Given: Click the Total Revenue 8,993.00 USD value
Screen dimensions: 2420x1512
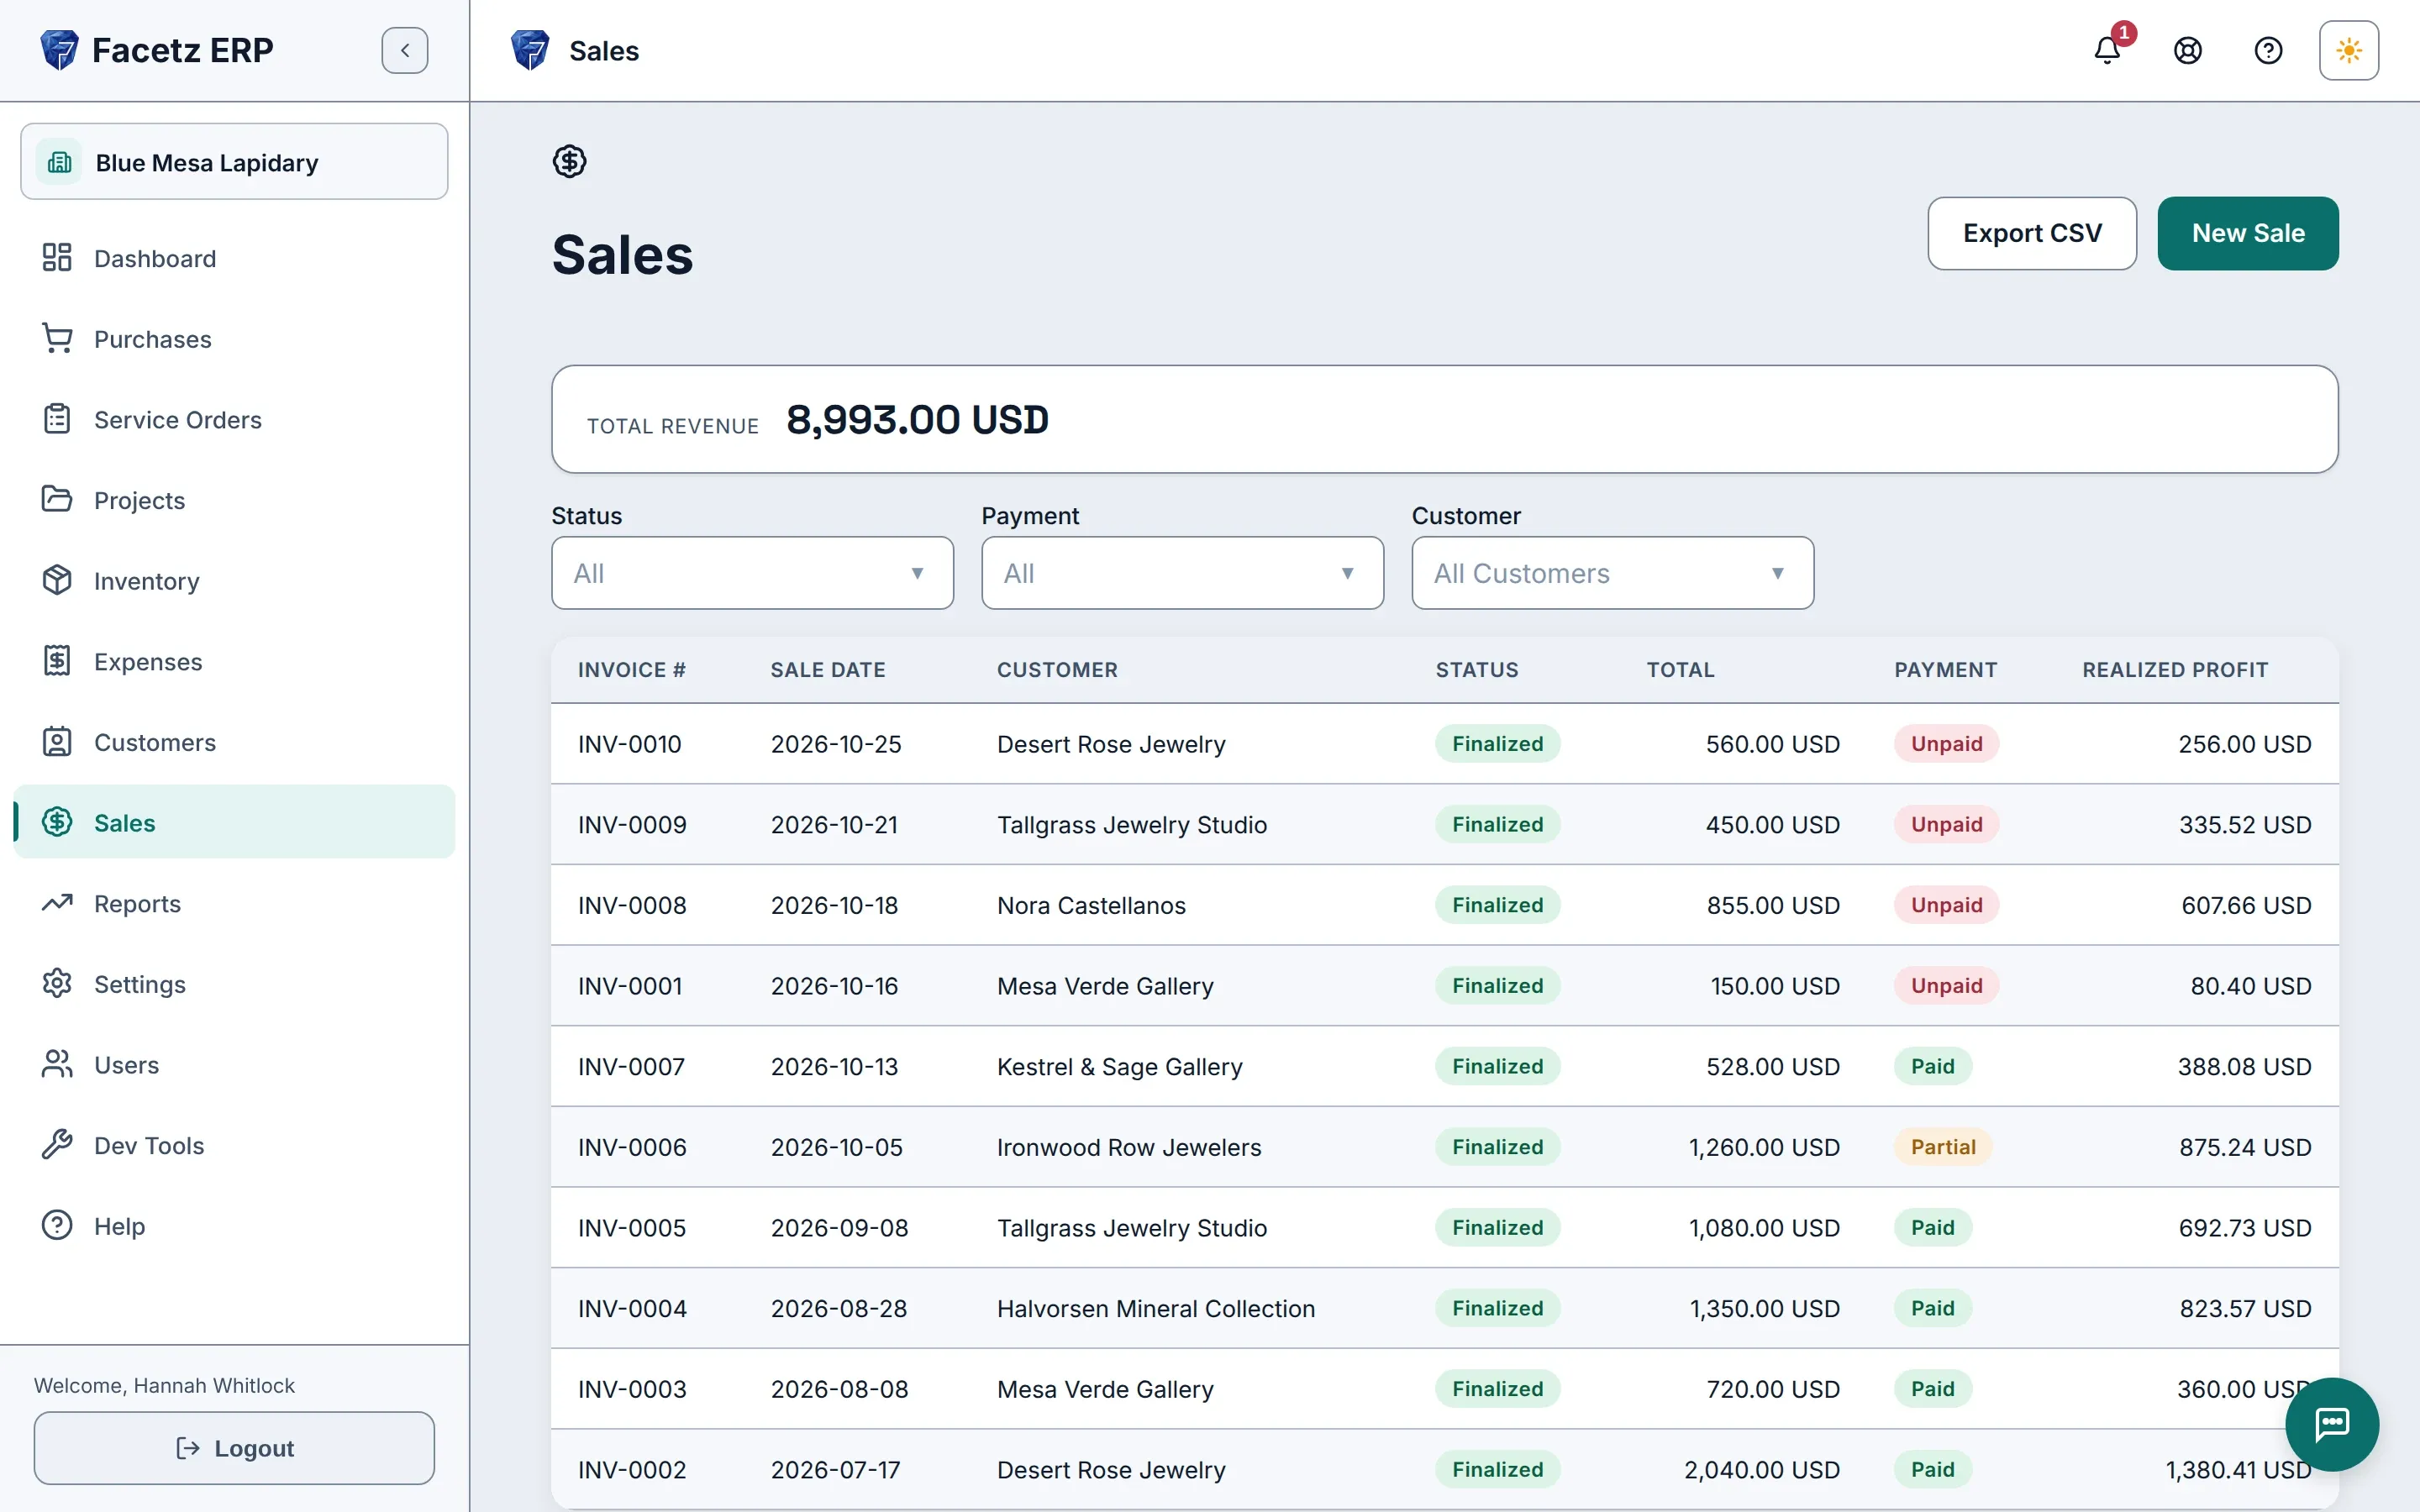Looking at the screenshot, I should [917, 419].
